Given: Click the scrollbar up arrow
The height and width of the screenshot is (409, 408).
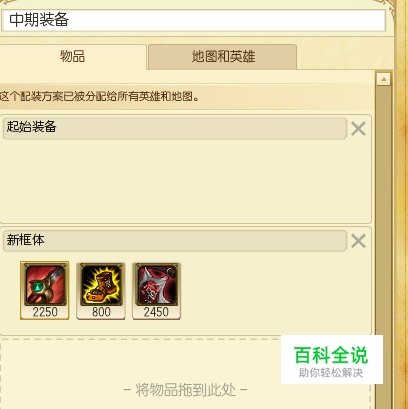Looking at the screenshot, I should coord(384,79).
